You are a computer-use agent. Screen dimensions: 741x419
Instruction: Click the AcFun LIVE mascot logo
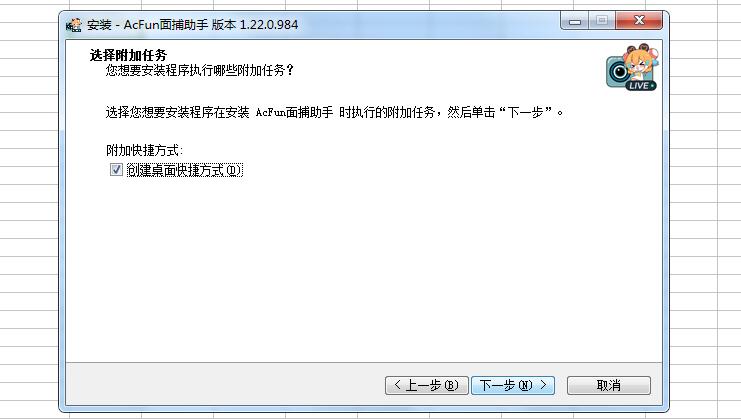point(632,68)
